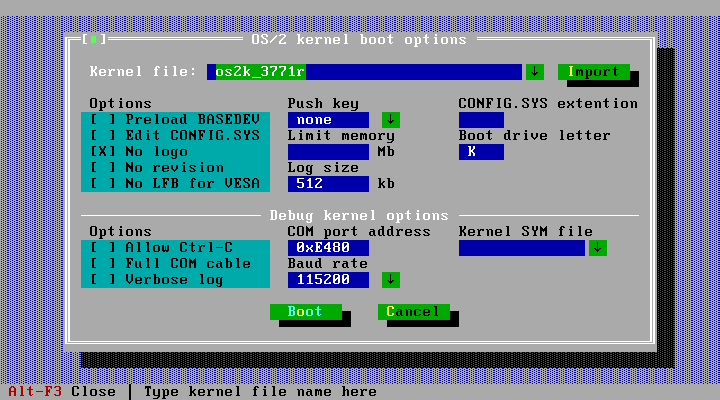
Task: Click the 'Limit memory' label
Action: 342,135
